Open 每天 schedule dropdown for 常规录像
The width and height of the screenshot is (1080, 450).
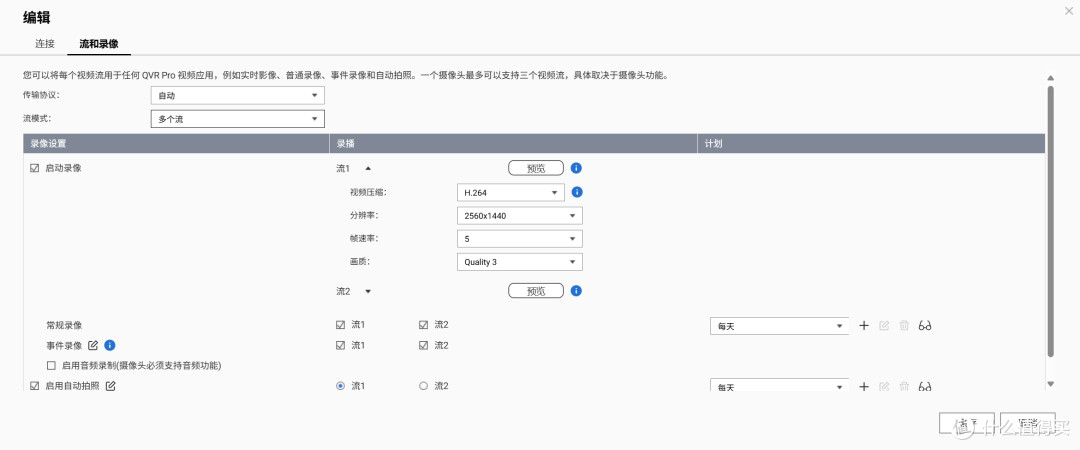[780, 326]
